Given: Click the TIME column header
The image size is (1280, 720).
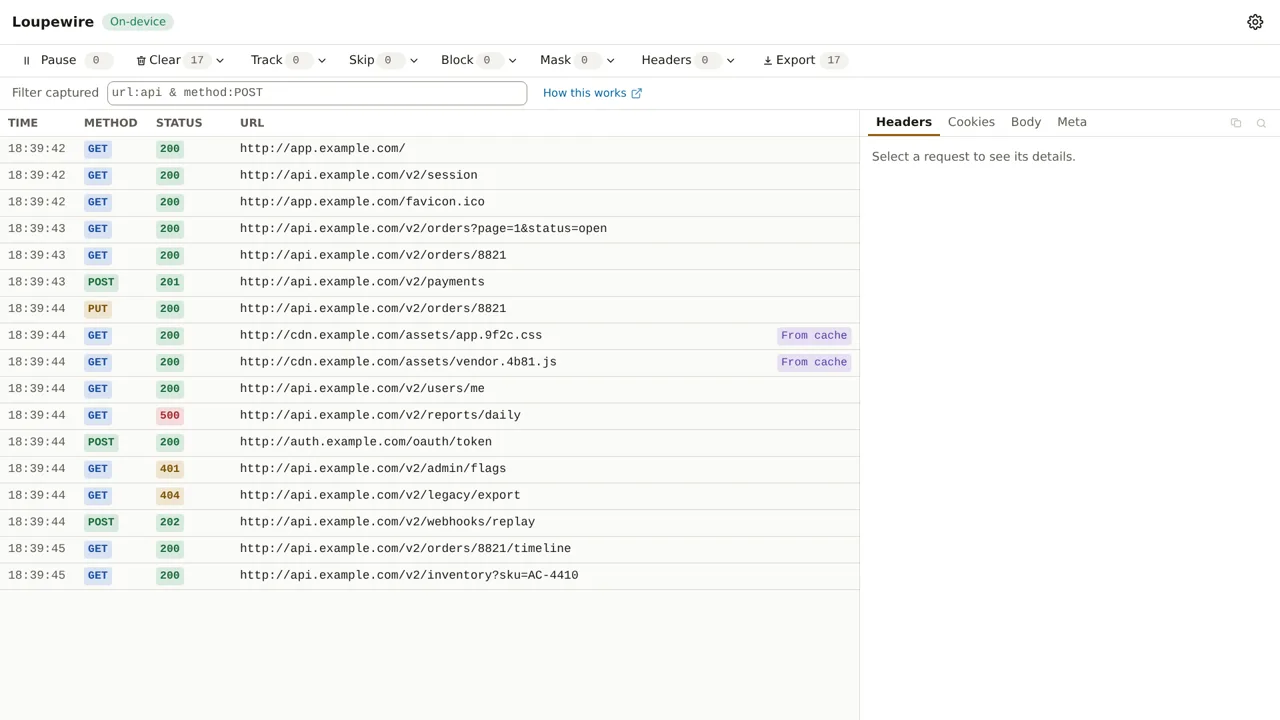Looking at the screenshot, I should coord(23,123).
